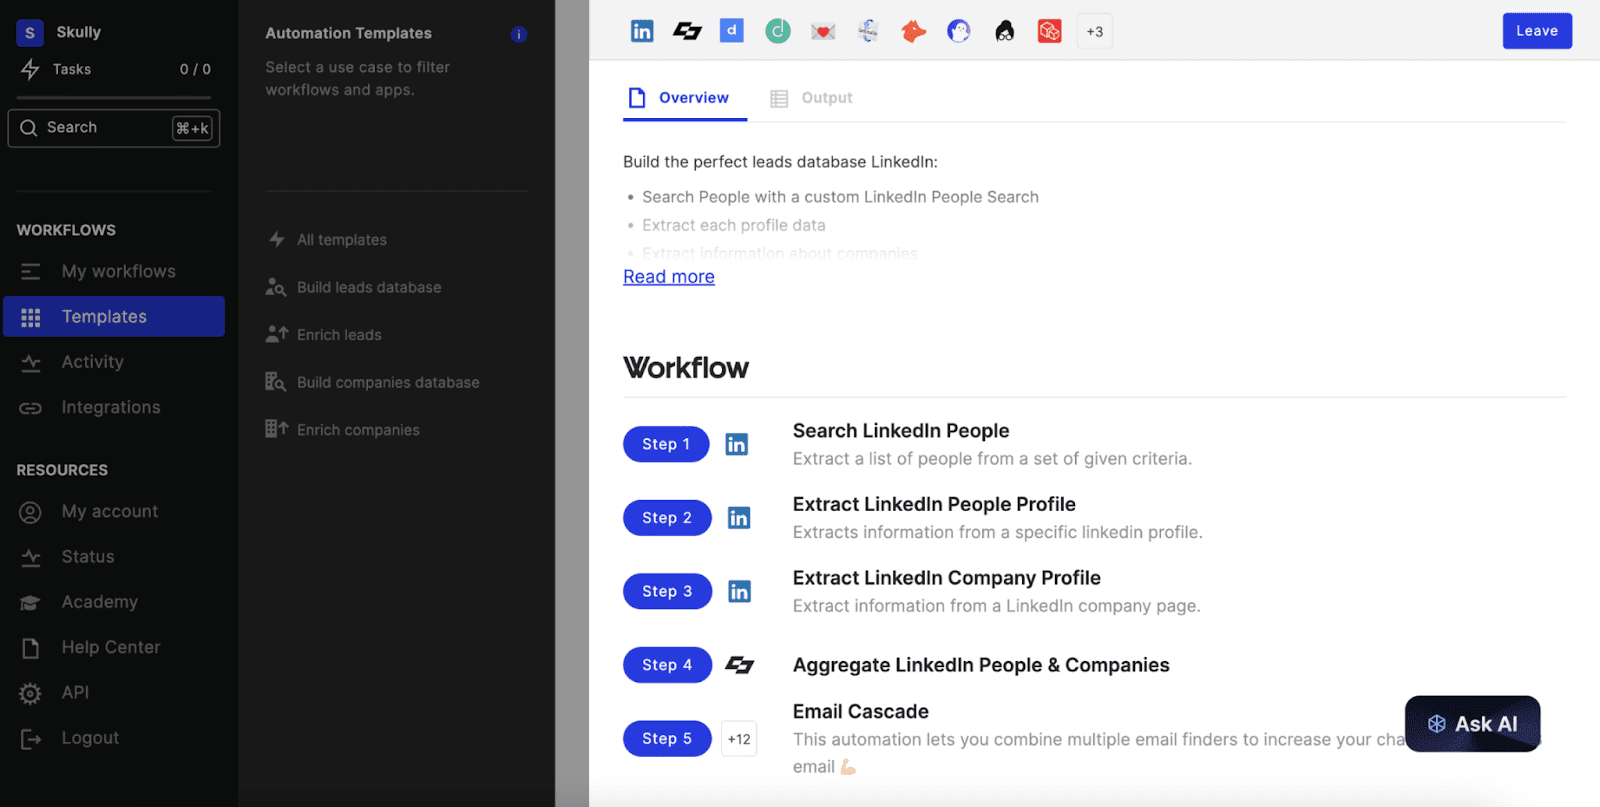
Task: Click the info icon beside Automation Templates
Action: click(518, 34)
